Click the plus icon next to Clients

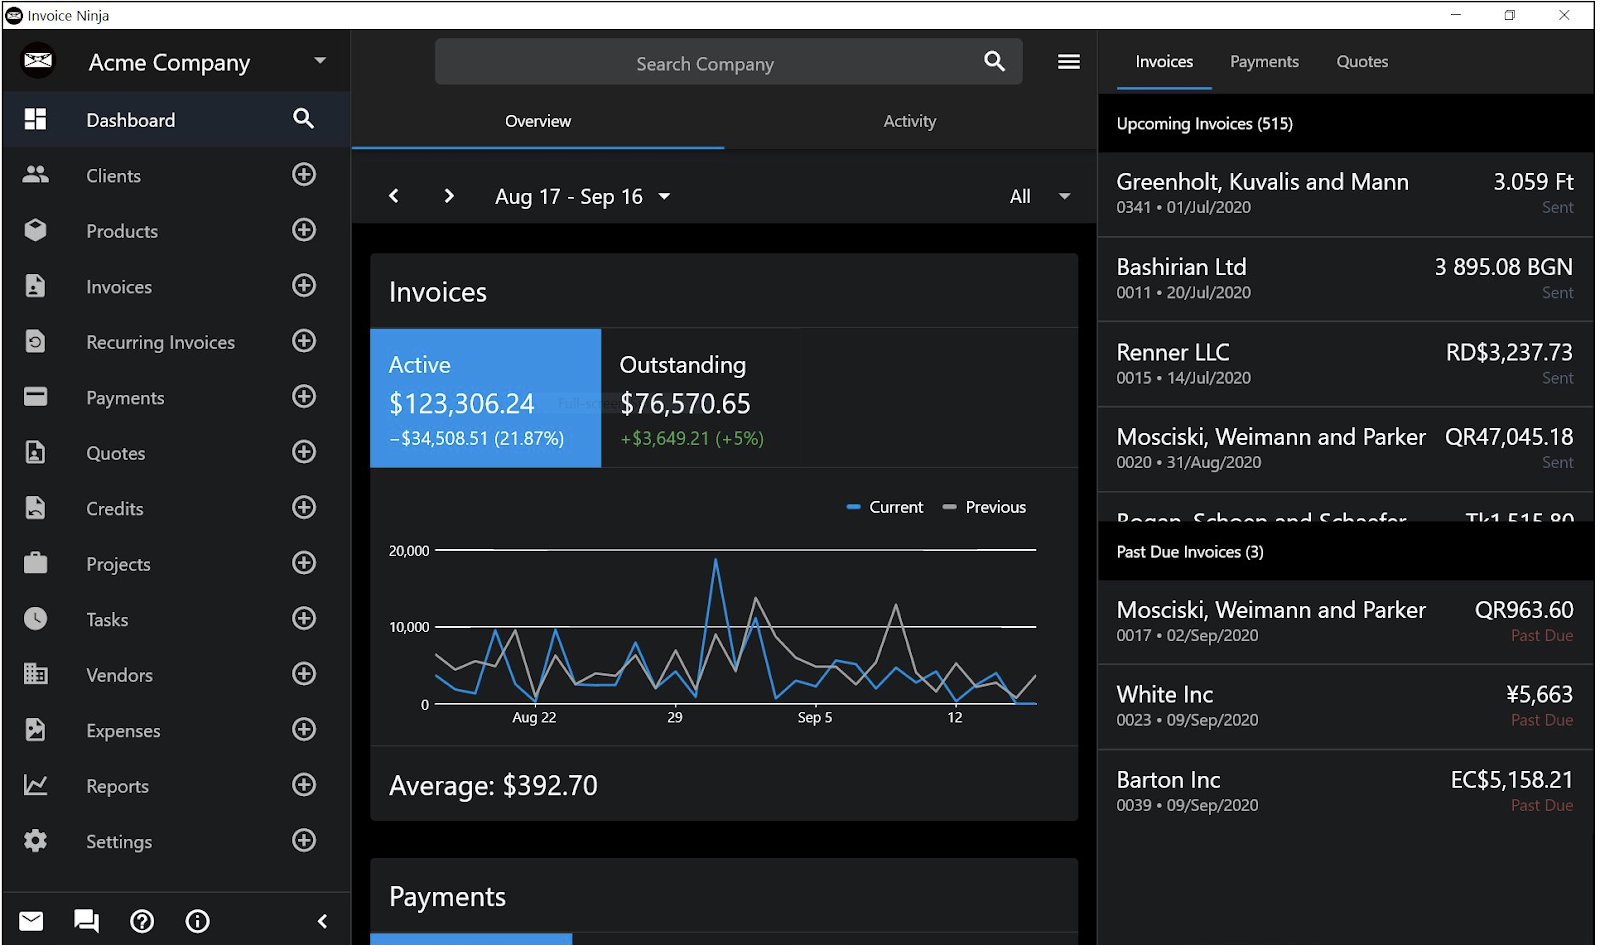pyautogui.click(x=304, y=175)
